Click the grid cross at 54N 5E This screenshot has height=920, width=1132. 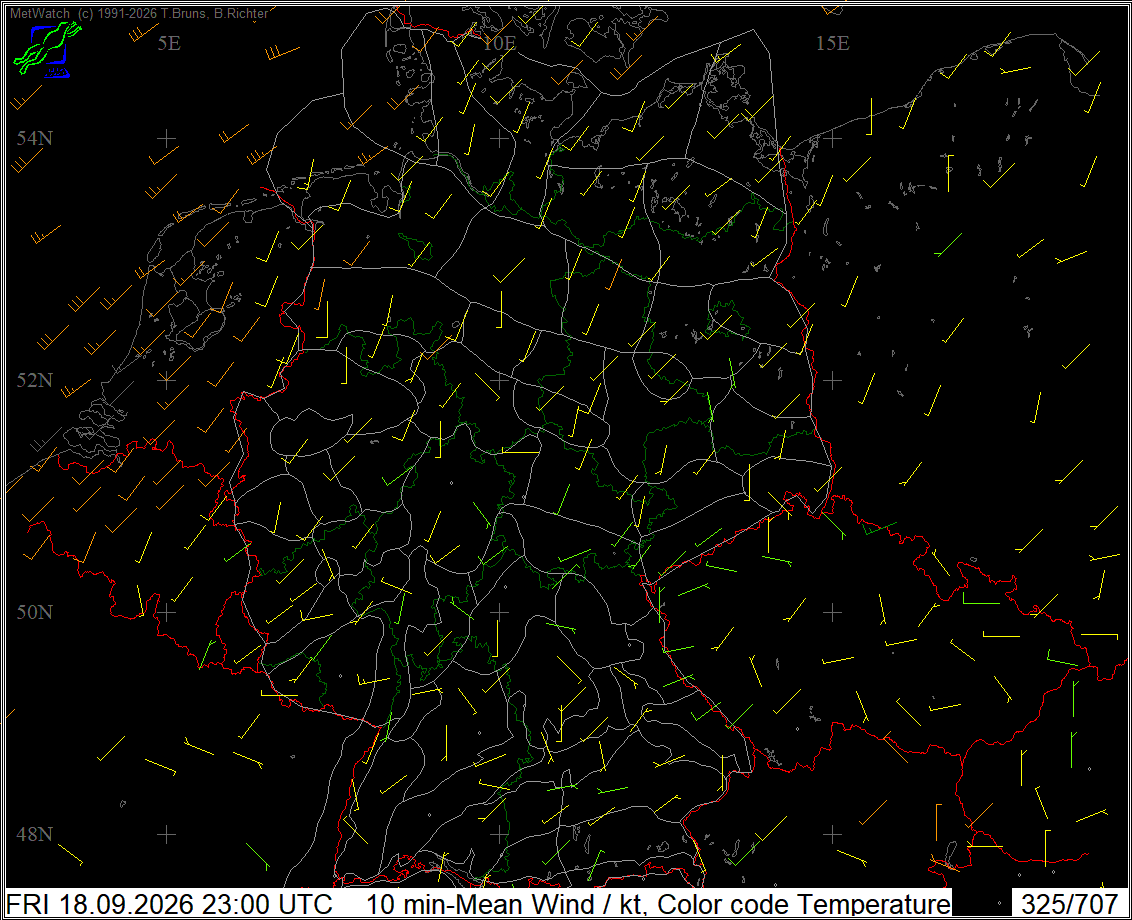point(167,138)
